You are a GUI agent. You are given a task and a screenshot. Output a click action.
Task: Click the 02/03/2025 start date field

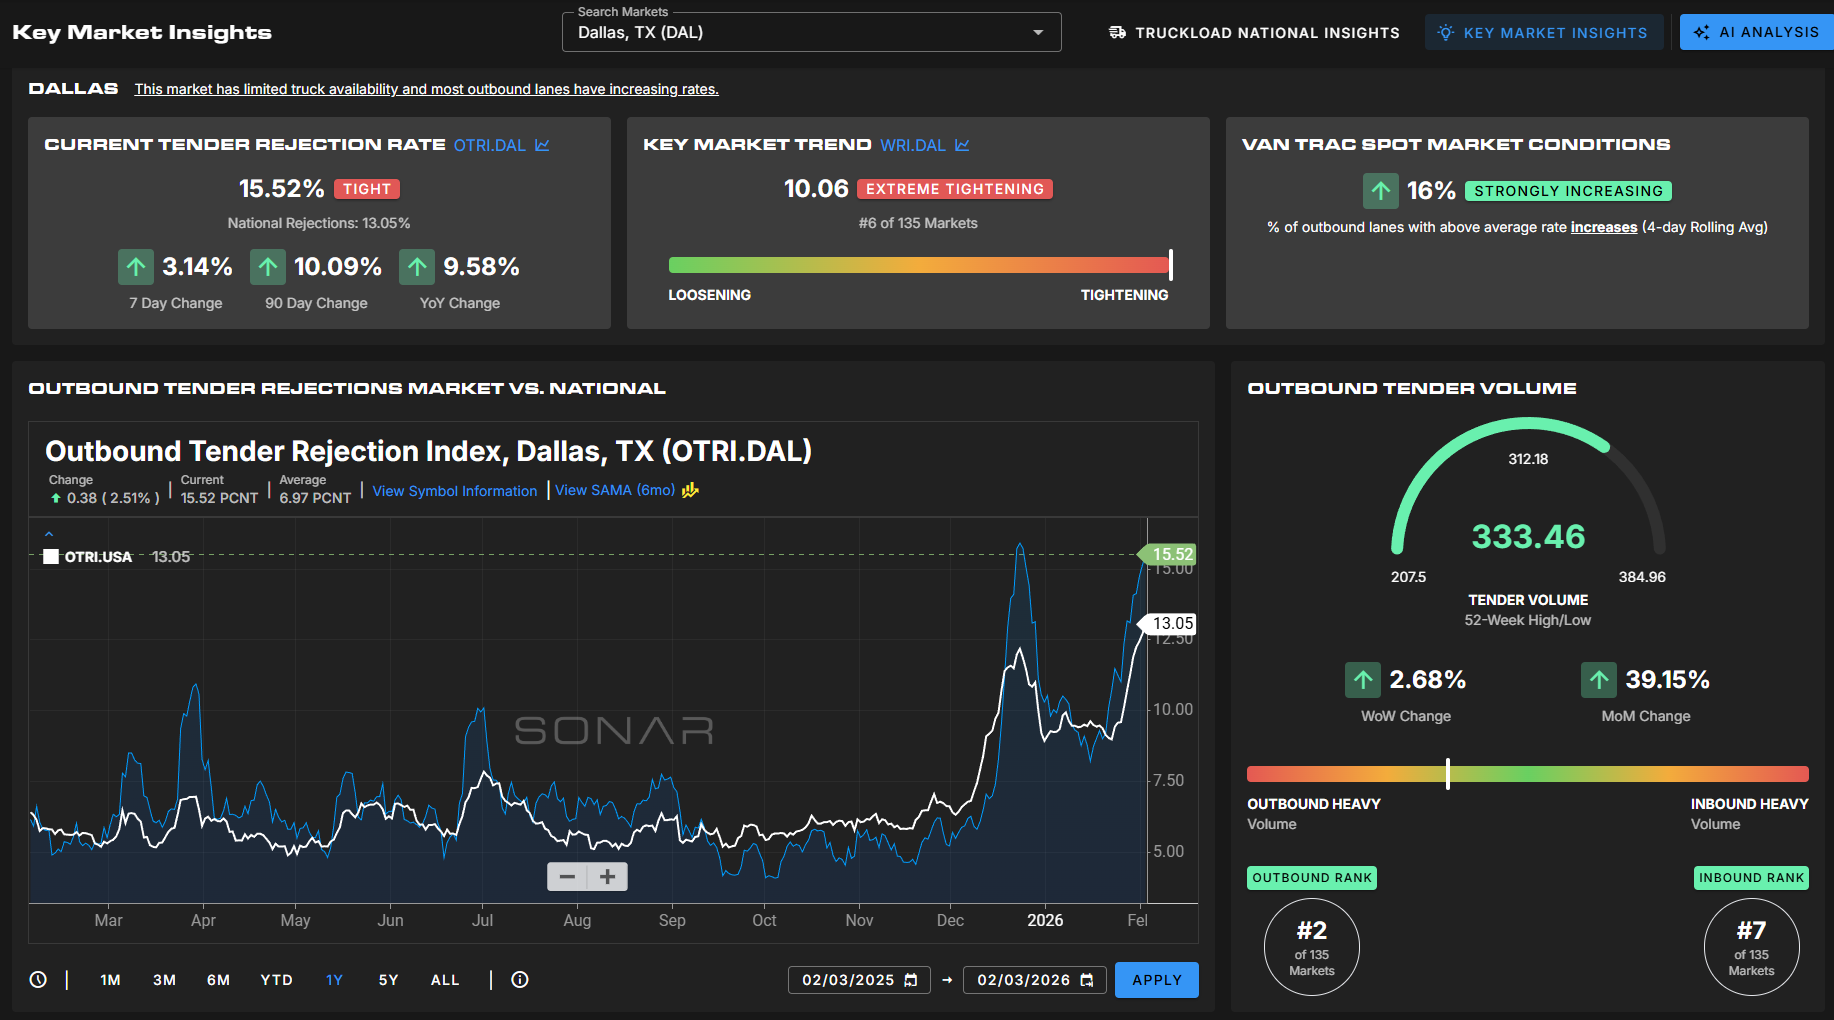pyautogui.click(x=847, y=980)
